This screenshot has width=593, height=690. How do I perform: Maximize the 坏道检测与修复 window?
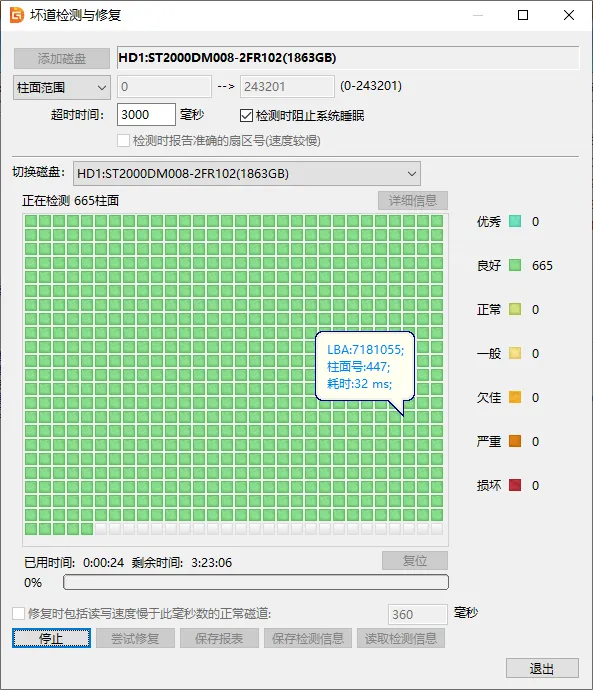click(x=523, y=15)
